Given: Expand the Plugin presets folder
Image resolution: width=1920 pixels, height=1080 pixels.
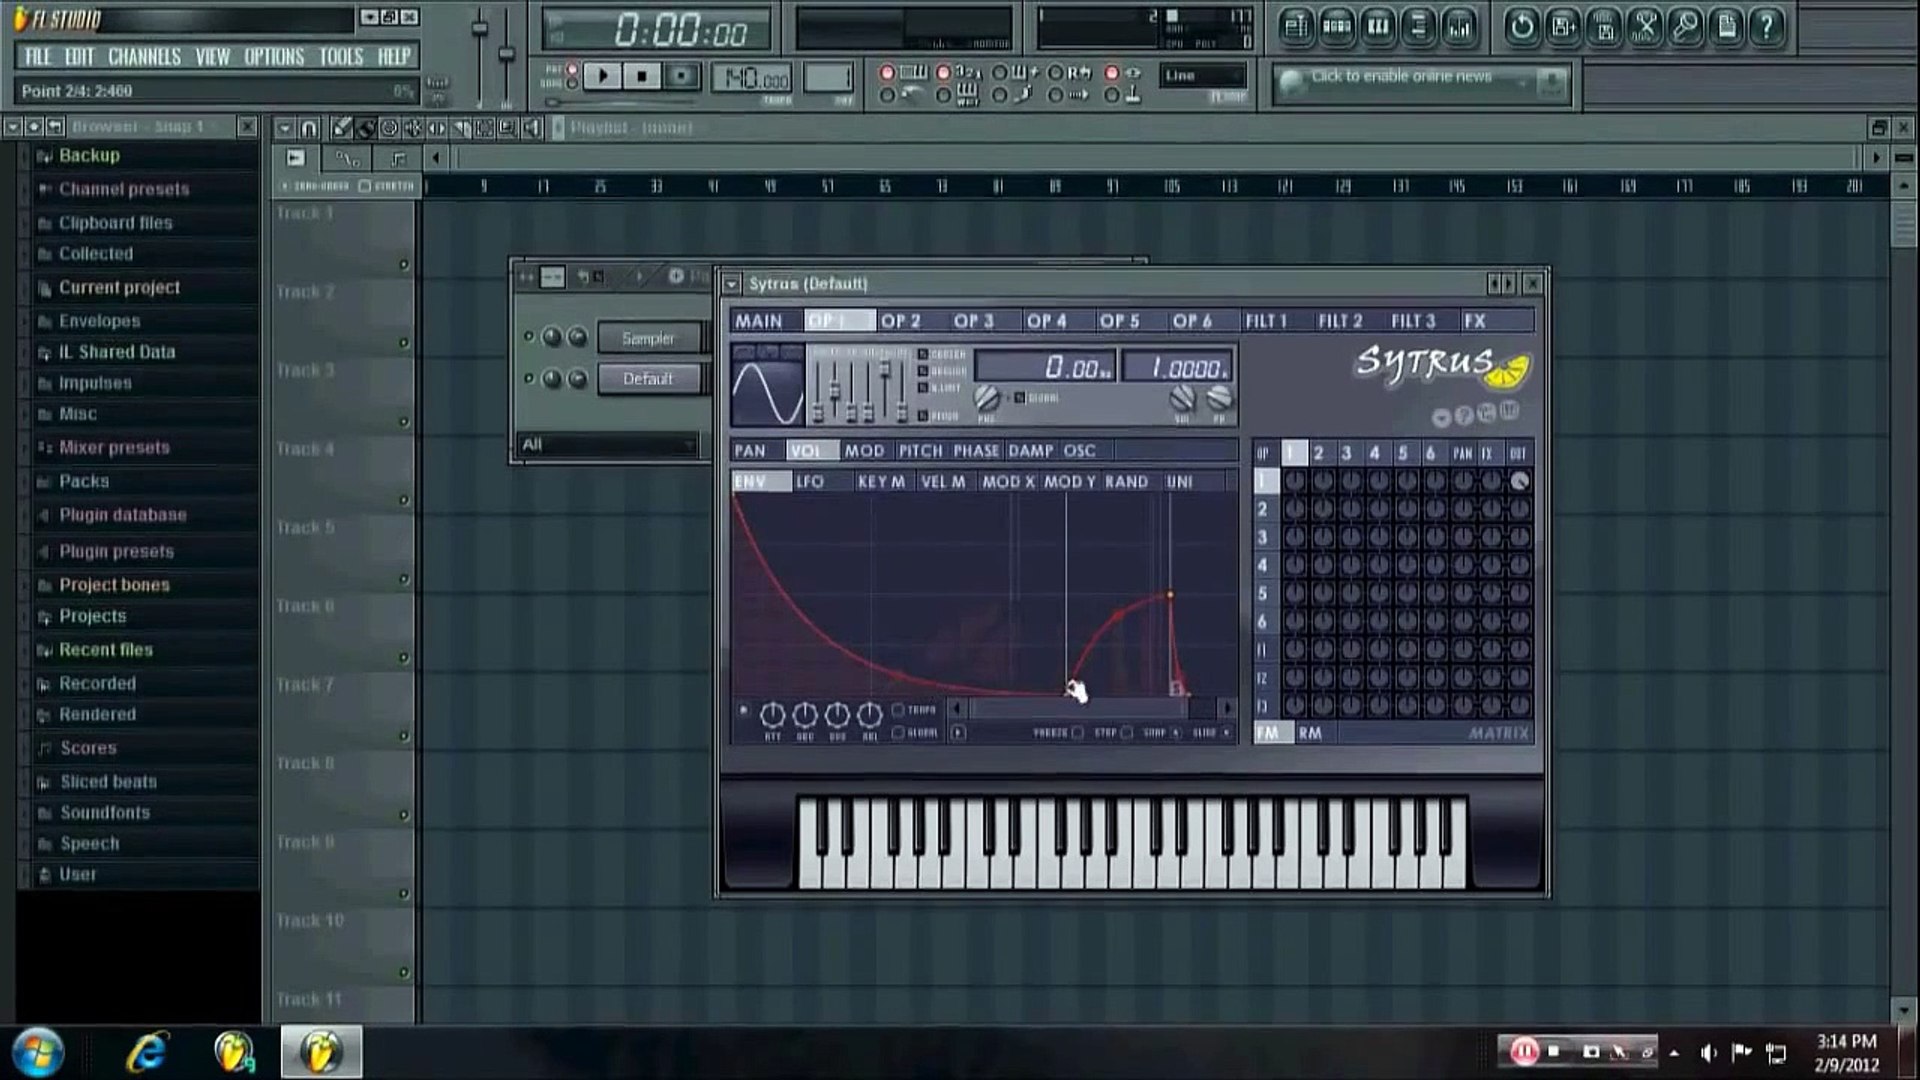Looking at the screenshot, I should (x=116, y=552).
